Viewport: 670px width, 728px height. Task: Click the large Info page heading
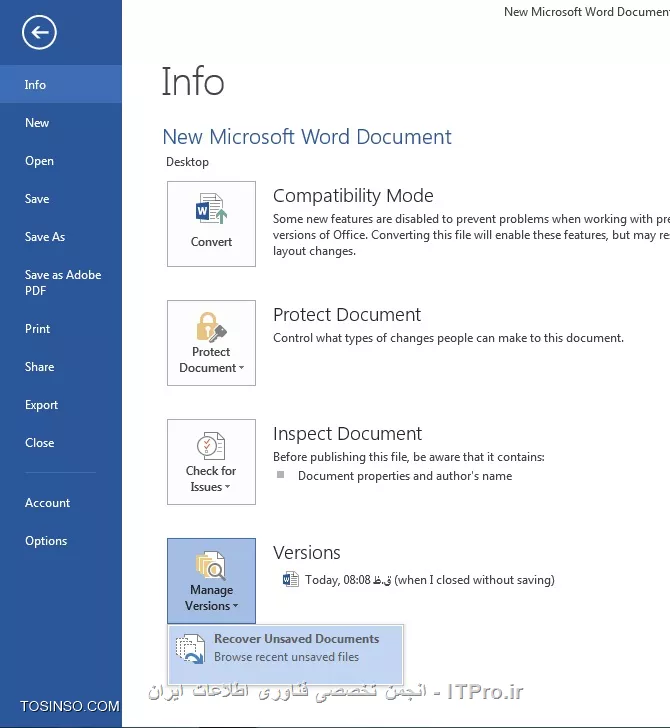[x=193, y=81]
